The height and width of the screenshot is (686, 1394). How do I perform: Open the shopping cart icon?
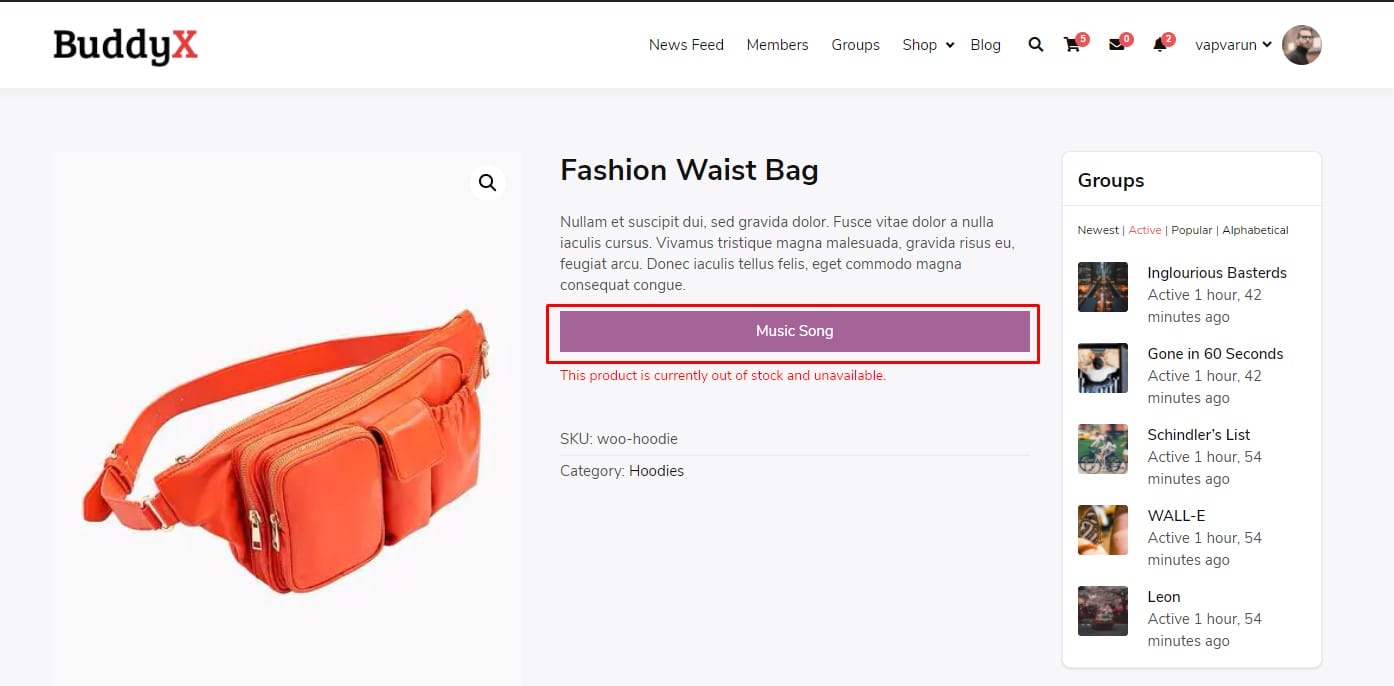[1072, 45]
